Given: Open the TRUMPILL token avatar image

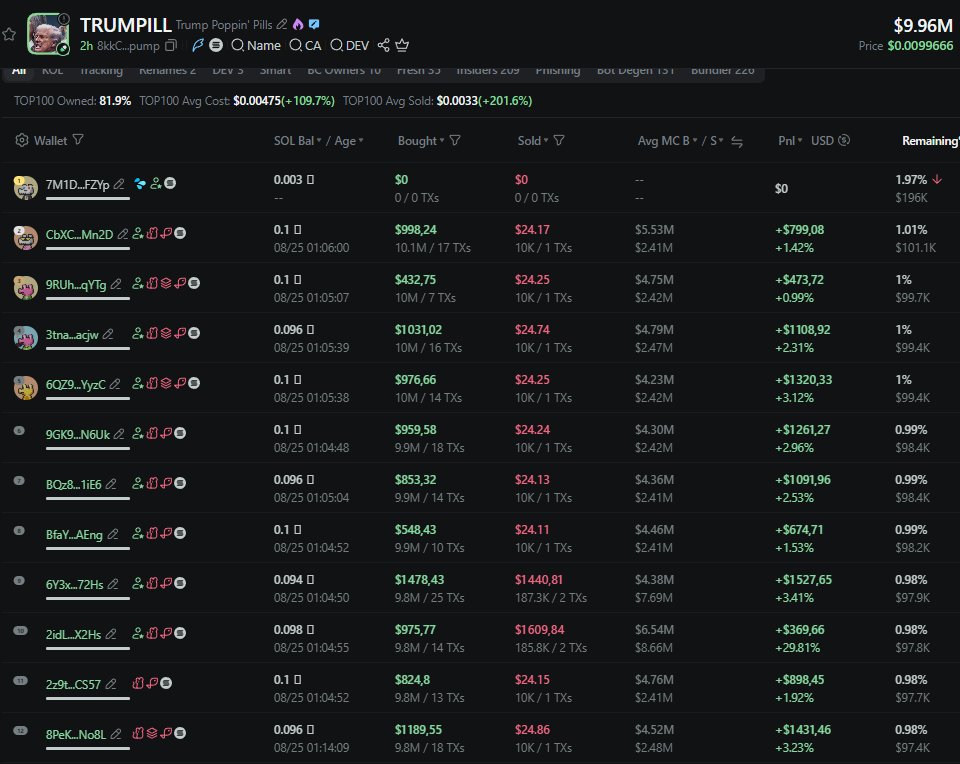Looking at the screenshot, I should [x=48, y=34].
